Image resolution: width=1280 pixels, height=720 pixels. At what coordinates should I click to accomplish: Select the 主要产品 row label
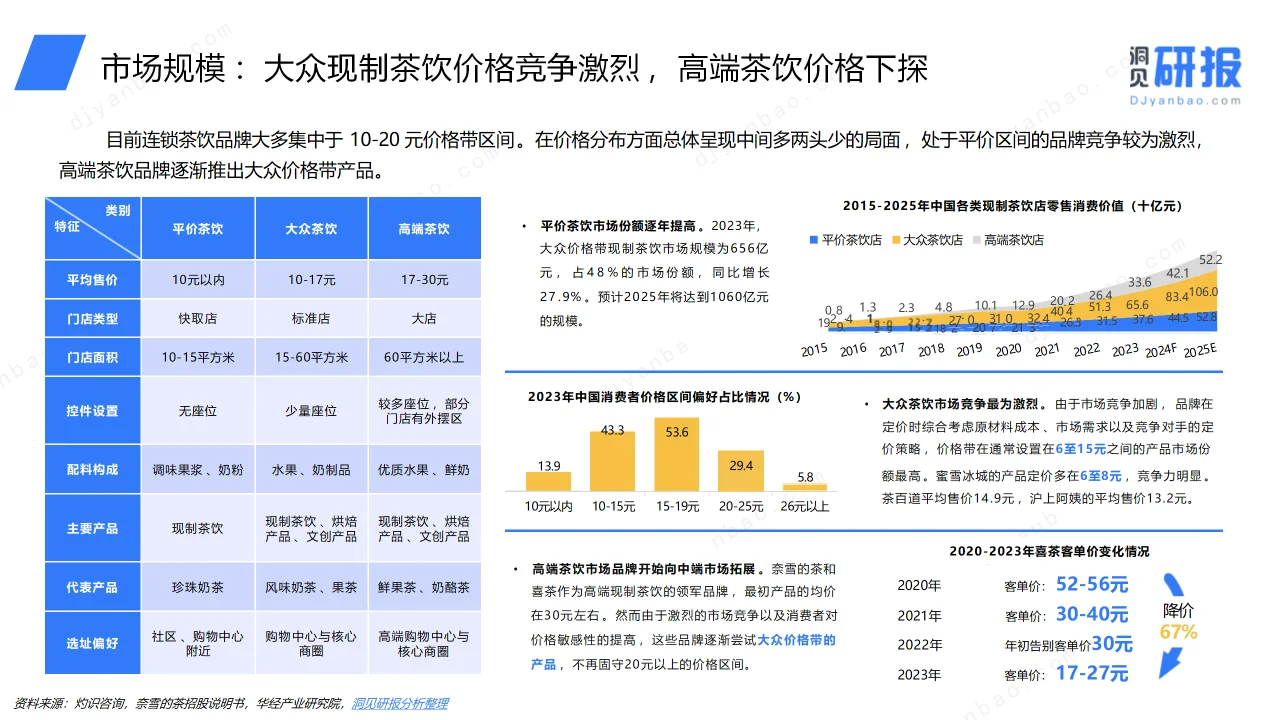[93, 528]
